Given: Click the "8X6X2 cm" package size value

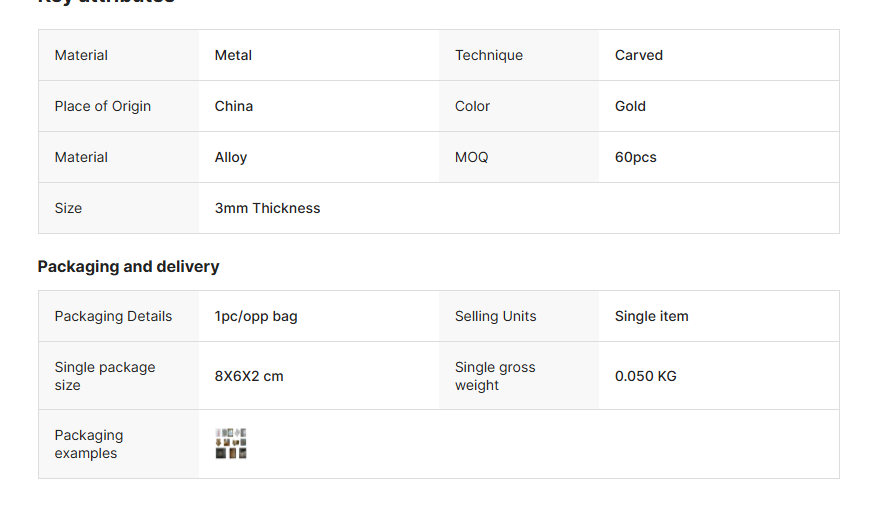Looking at the screenshot, I should (249, 376).
